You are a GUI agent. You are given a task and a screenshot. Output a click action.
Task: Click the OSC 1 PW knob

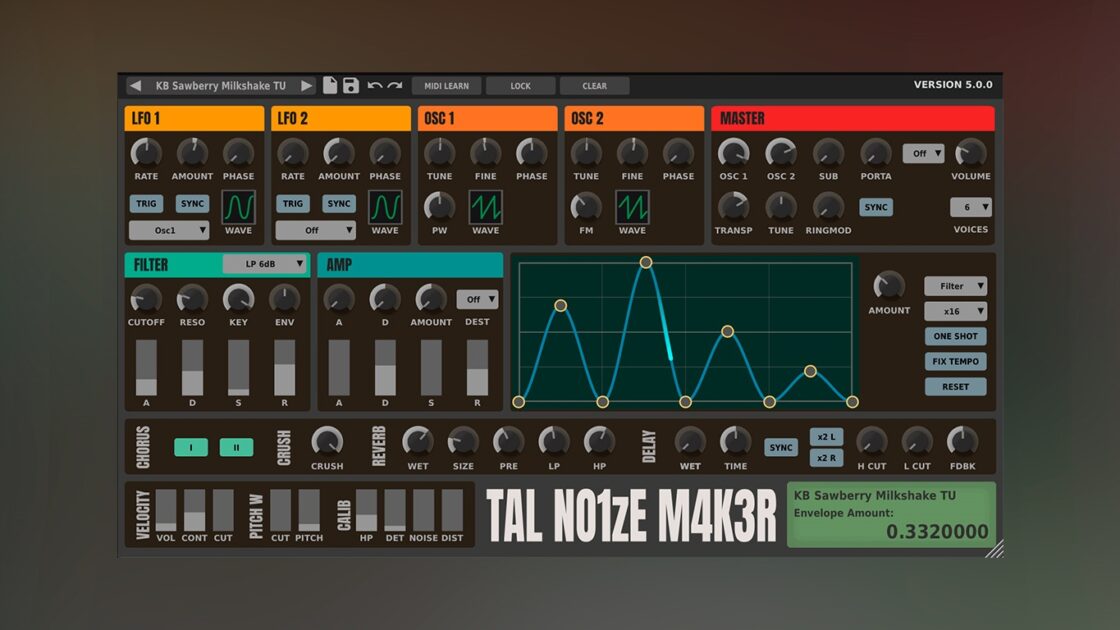pos(439,207)
